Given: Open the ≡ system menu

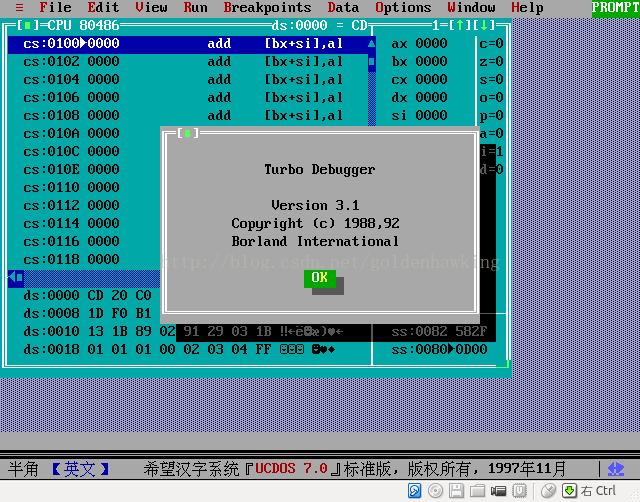Looking at the screenshot, I should [x=19, y=8].
